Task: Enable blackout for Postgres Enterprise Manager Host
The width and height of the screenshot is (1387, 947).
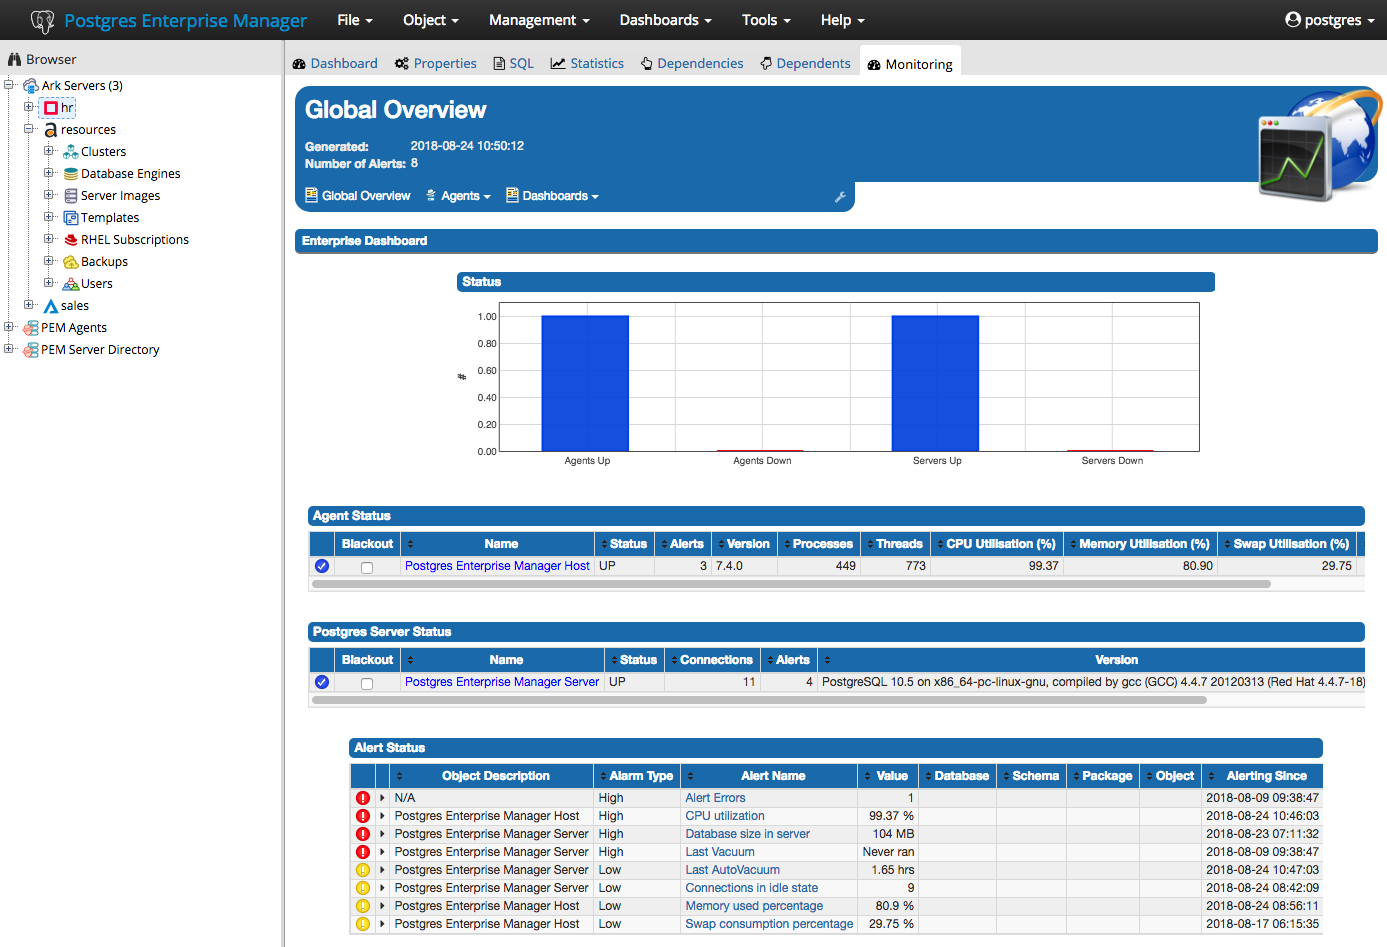Action: [366, 566]
